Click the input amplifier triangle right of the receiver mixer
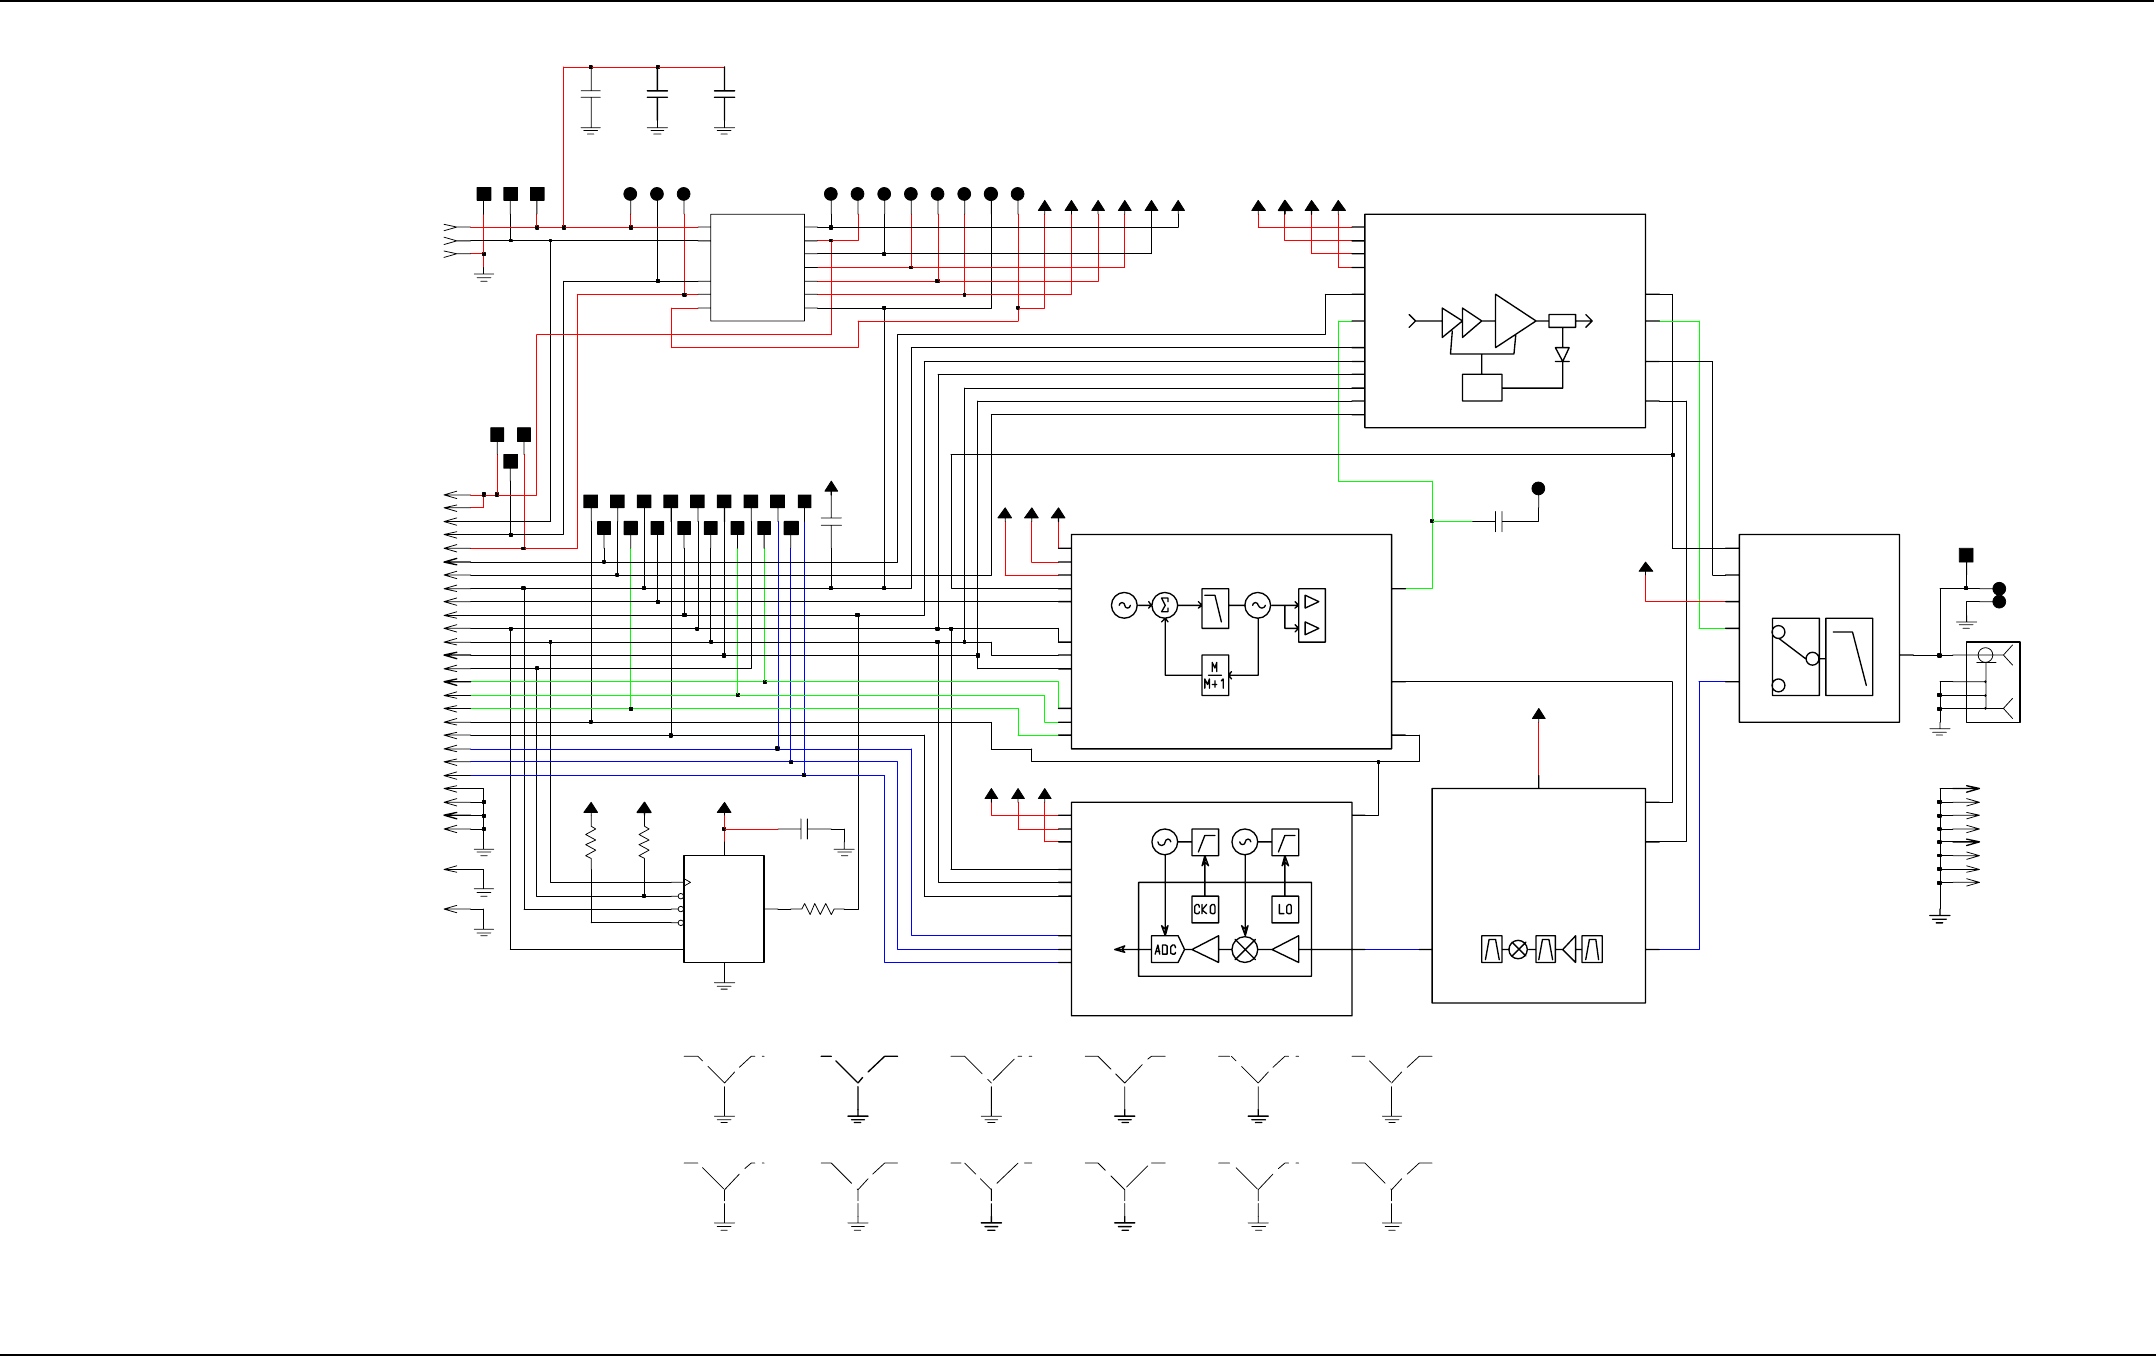The image size is (2156, 1356). tap(1286, 949)
